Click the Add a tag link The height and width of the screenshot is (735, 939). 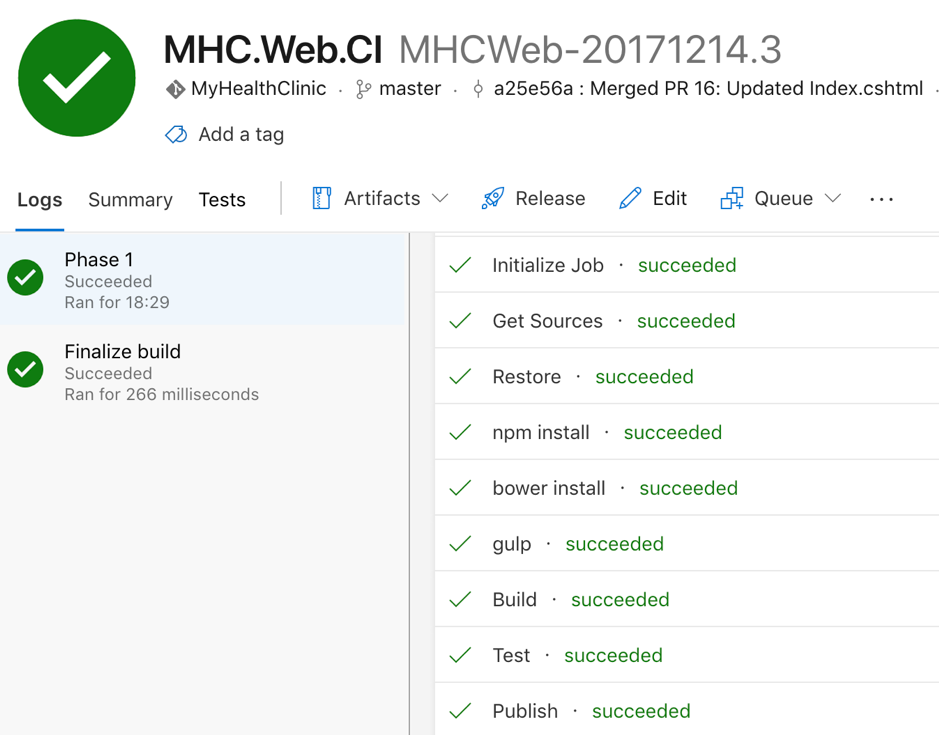pyautogui.click(x=241, y=135)
